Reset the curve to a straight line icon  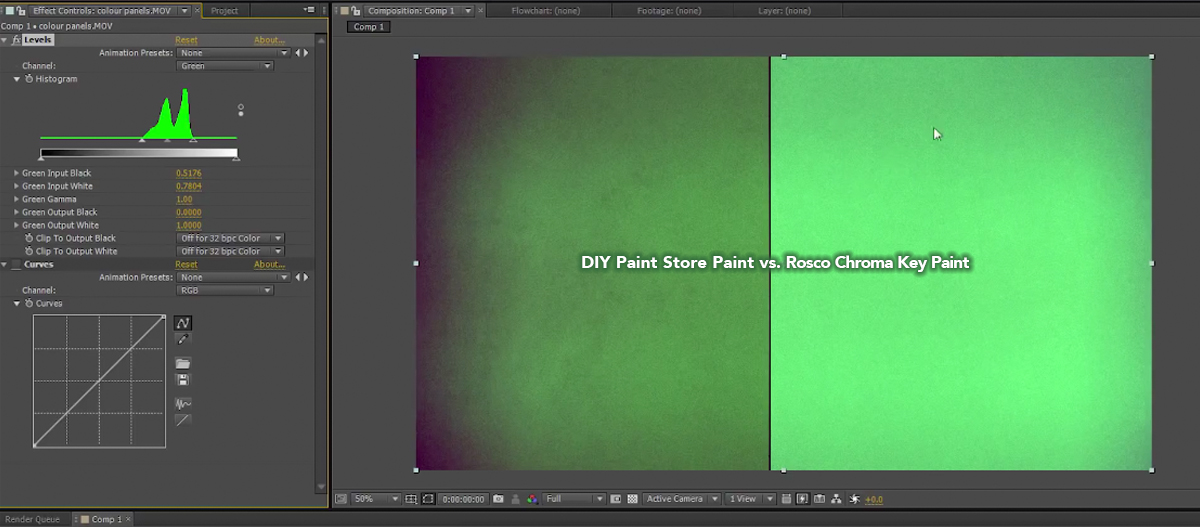pos(183,420)
